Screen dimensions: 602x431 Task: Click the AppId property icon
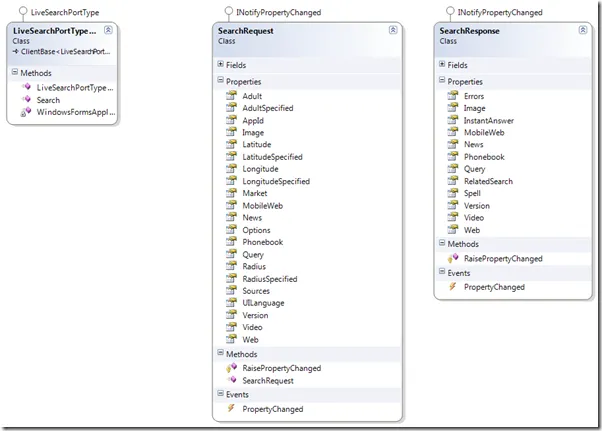(231, 120)
